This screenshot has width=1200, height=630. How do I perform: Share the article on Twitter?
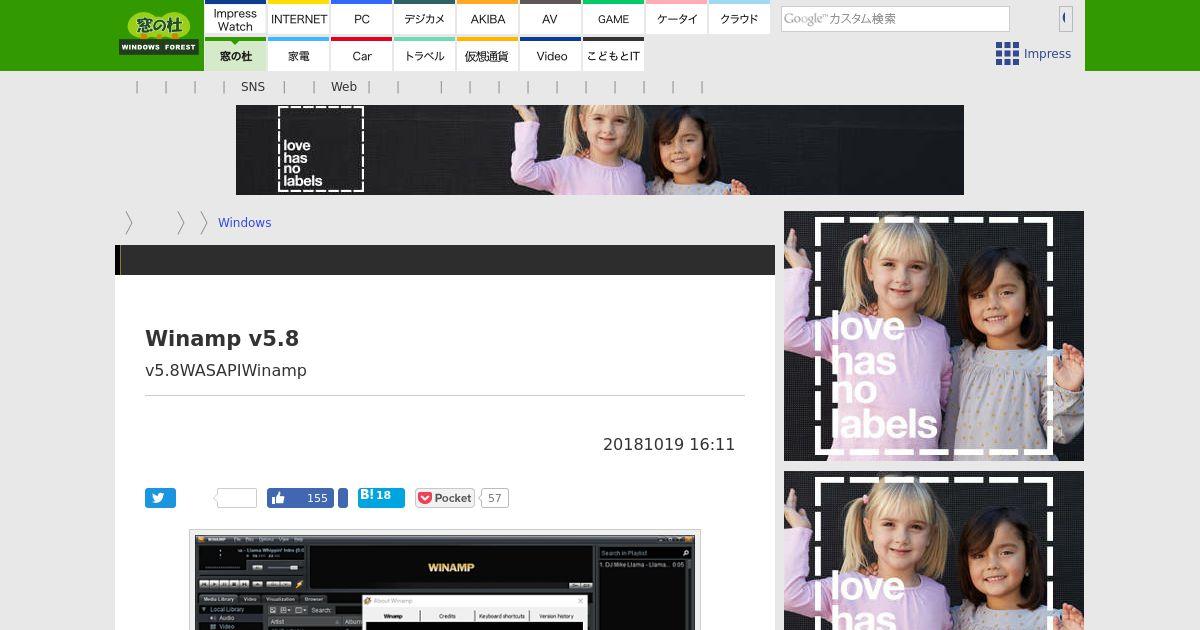pos(160,498)
